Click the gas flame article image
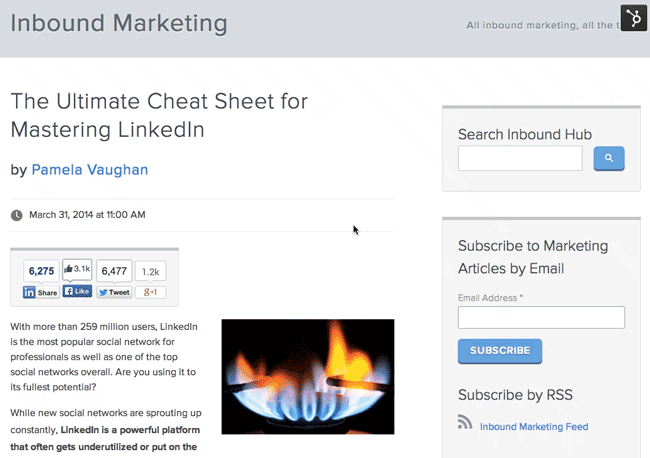650x458 pixels. (307, 376)
